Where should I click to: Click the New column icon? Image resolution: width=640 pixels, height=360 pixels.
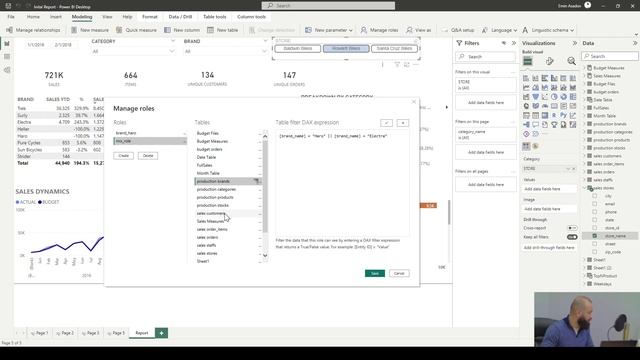tap(167, 30)
